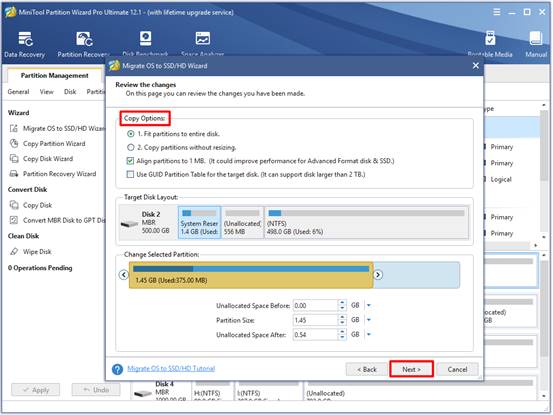
Task: Click the Partition Size value field
Action: pyautogui.click(x=315, y=320)
